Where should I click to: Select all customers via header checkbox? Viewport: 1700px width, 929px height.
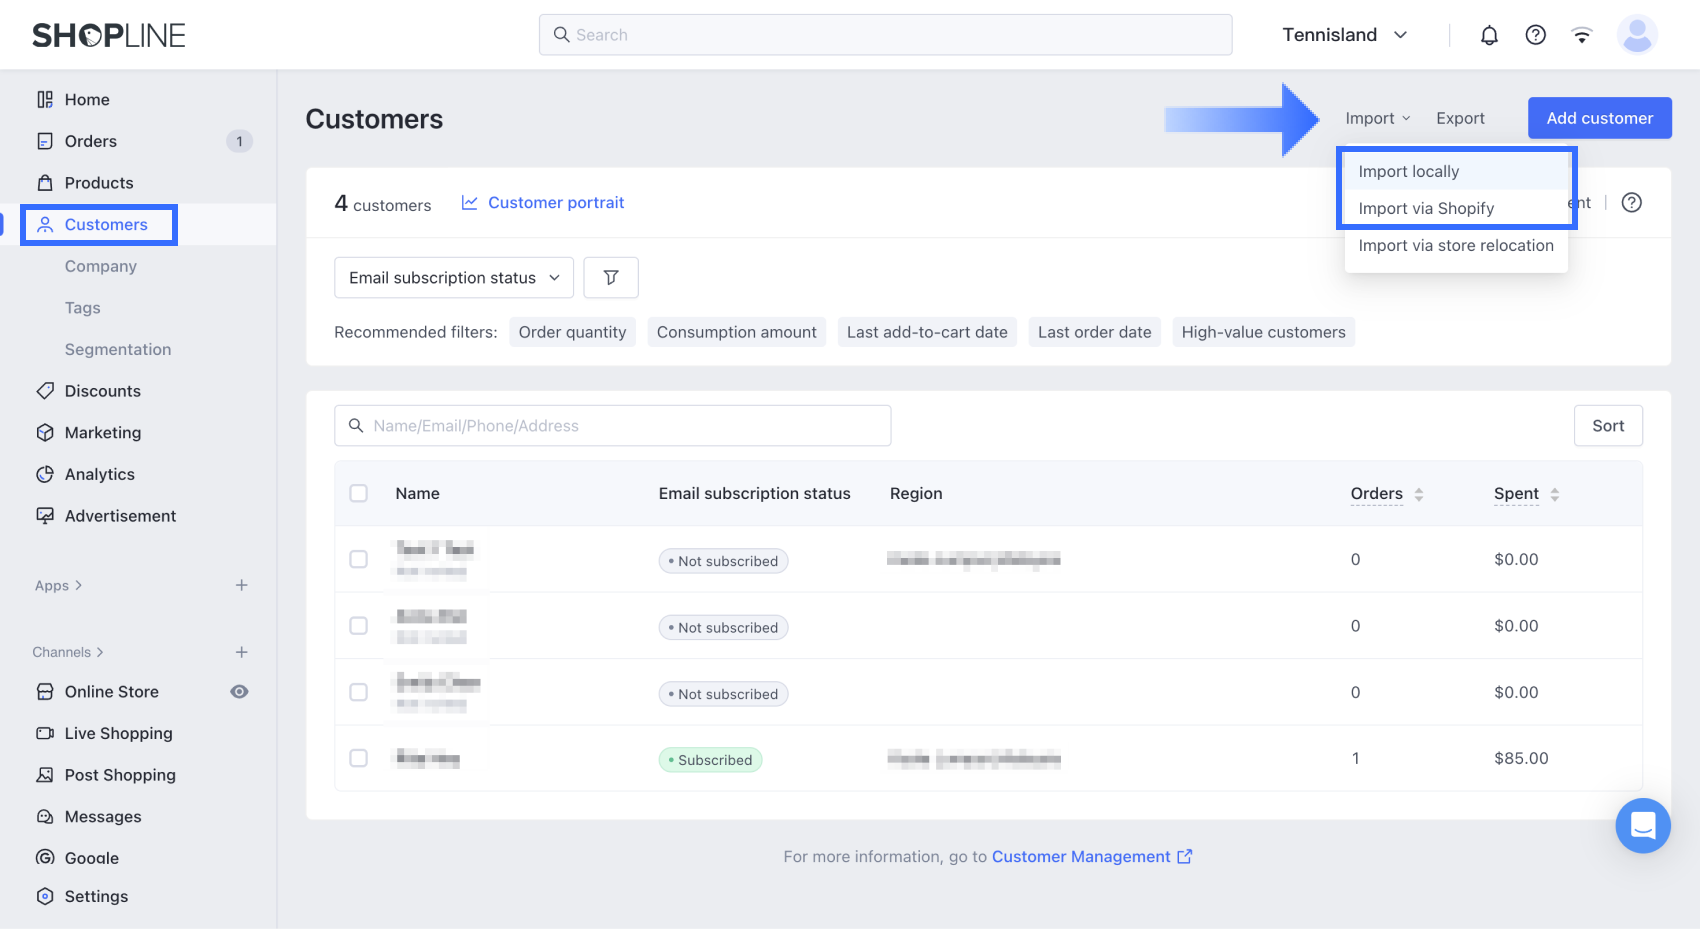(x=359, y=493)
